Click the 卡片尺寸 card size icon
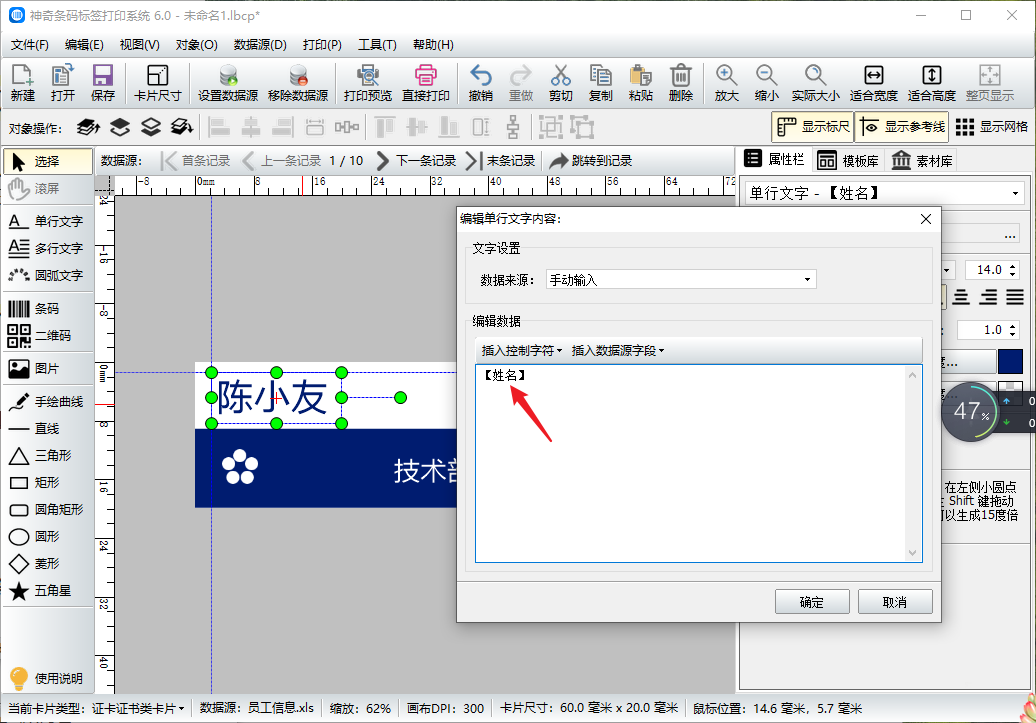1036x723 pixels. coord(157,83)
